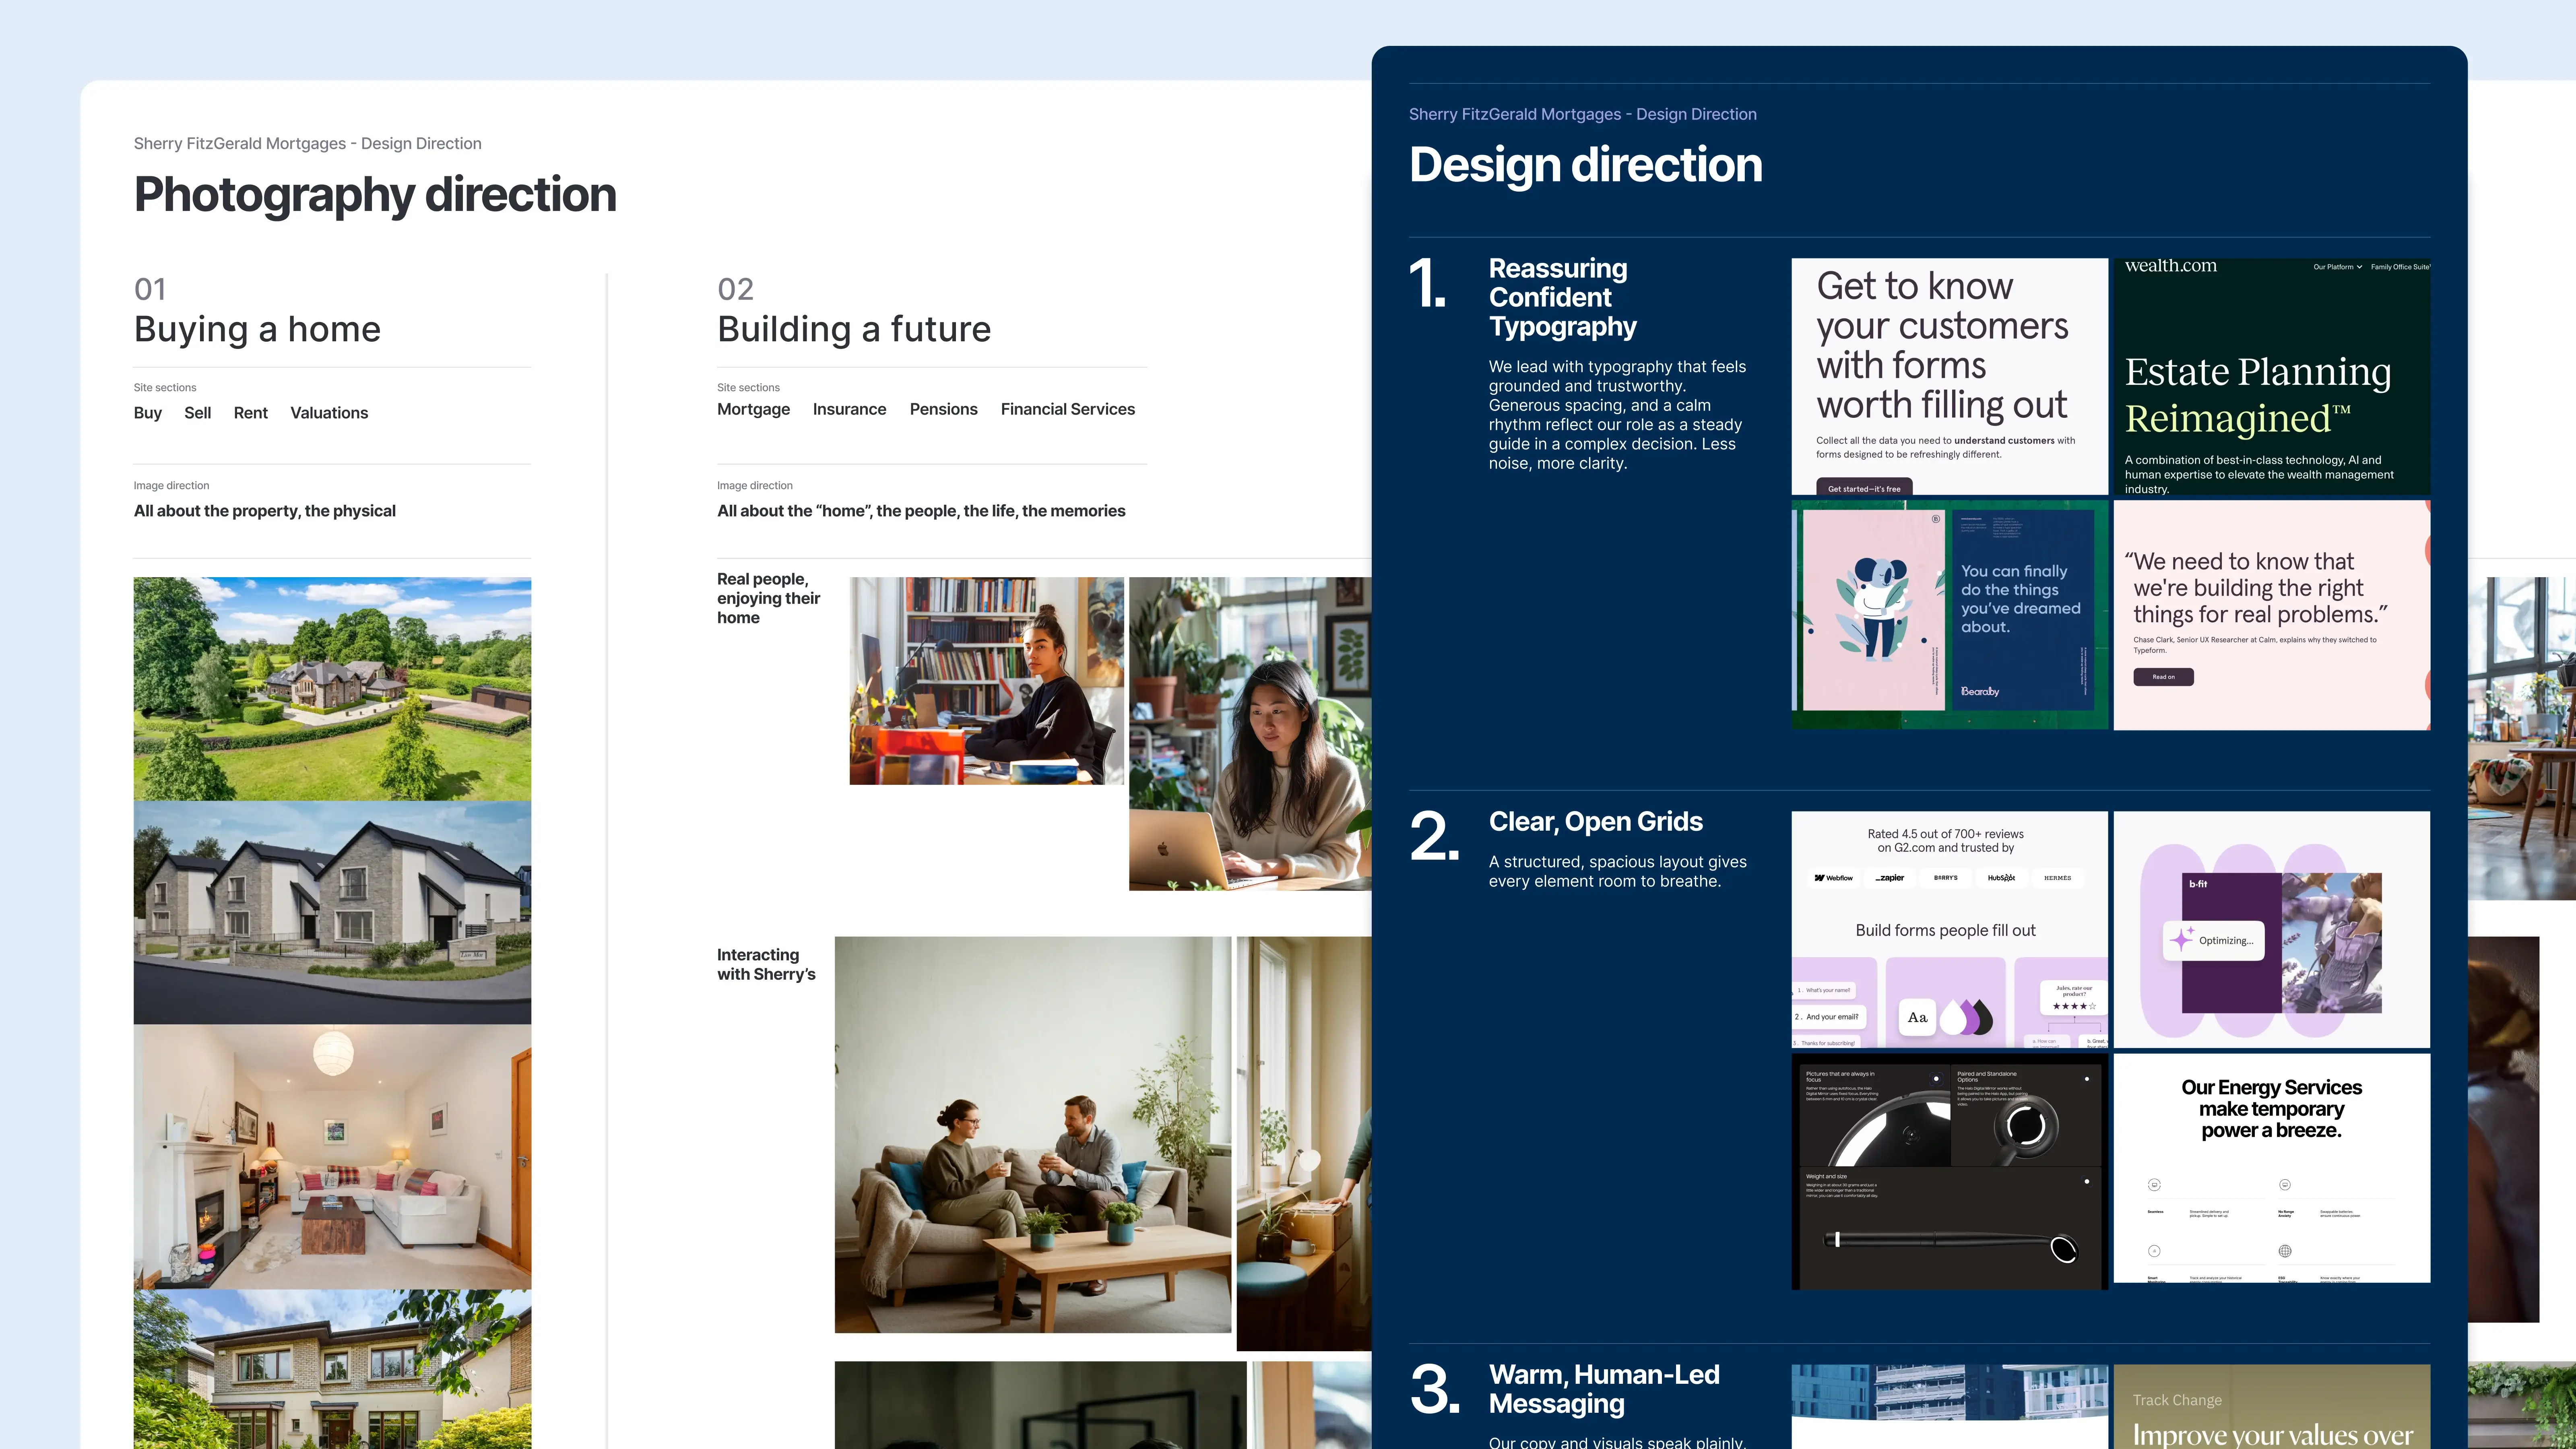Select the Mortgage site section
Screen dimensions: 2576x1449
(753, 409)
